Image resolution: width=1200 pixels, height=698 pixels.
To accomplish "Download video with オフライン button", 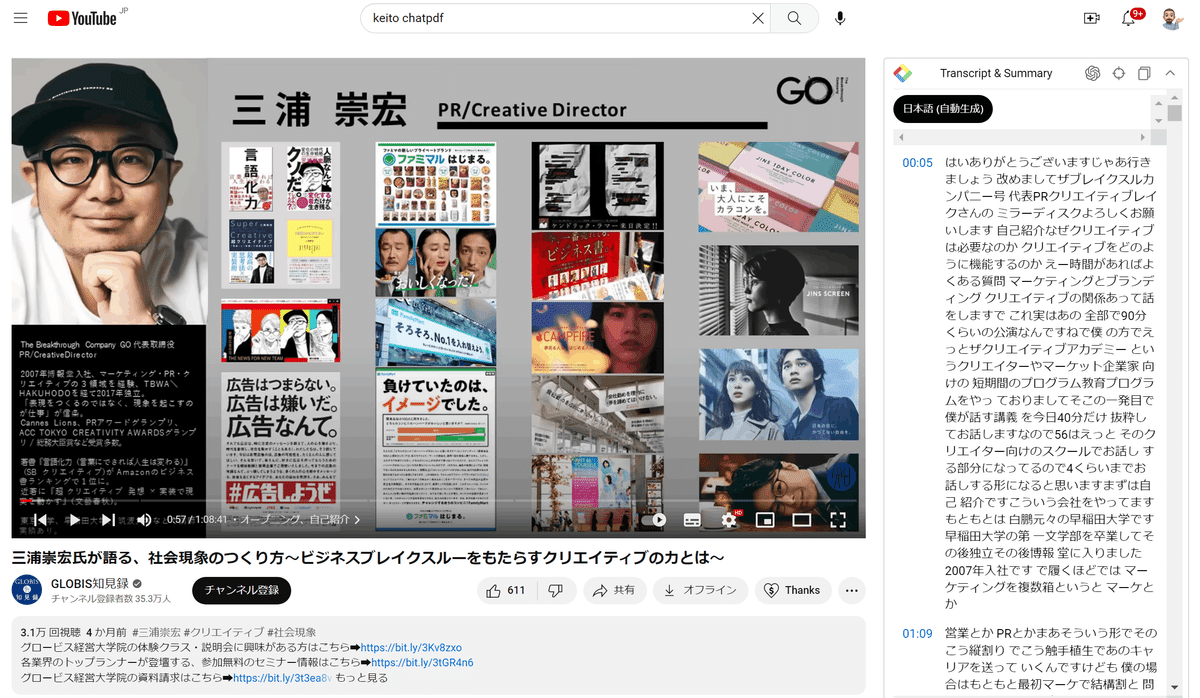I will (700, 590).
